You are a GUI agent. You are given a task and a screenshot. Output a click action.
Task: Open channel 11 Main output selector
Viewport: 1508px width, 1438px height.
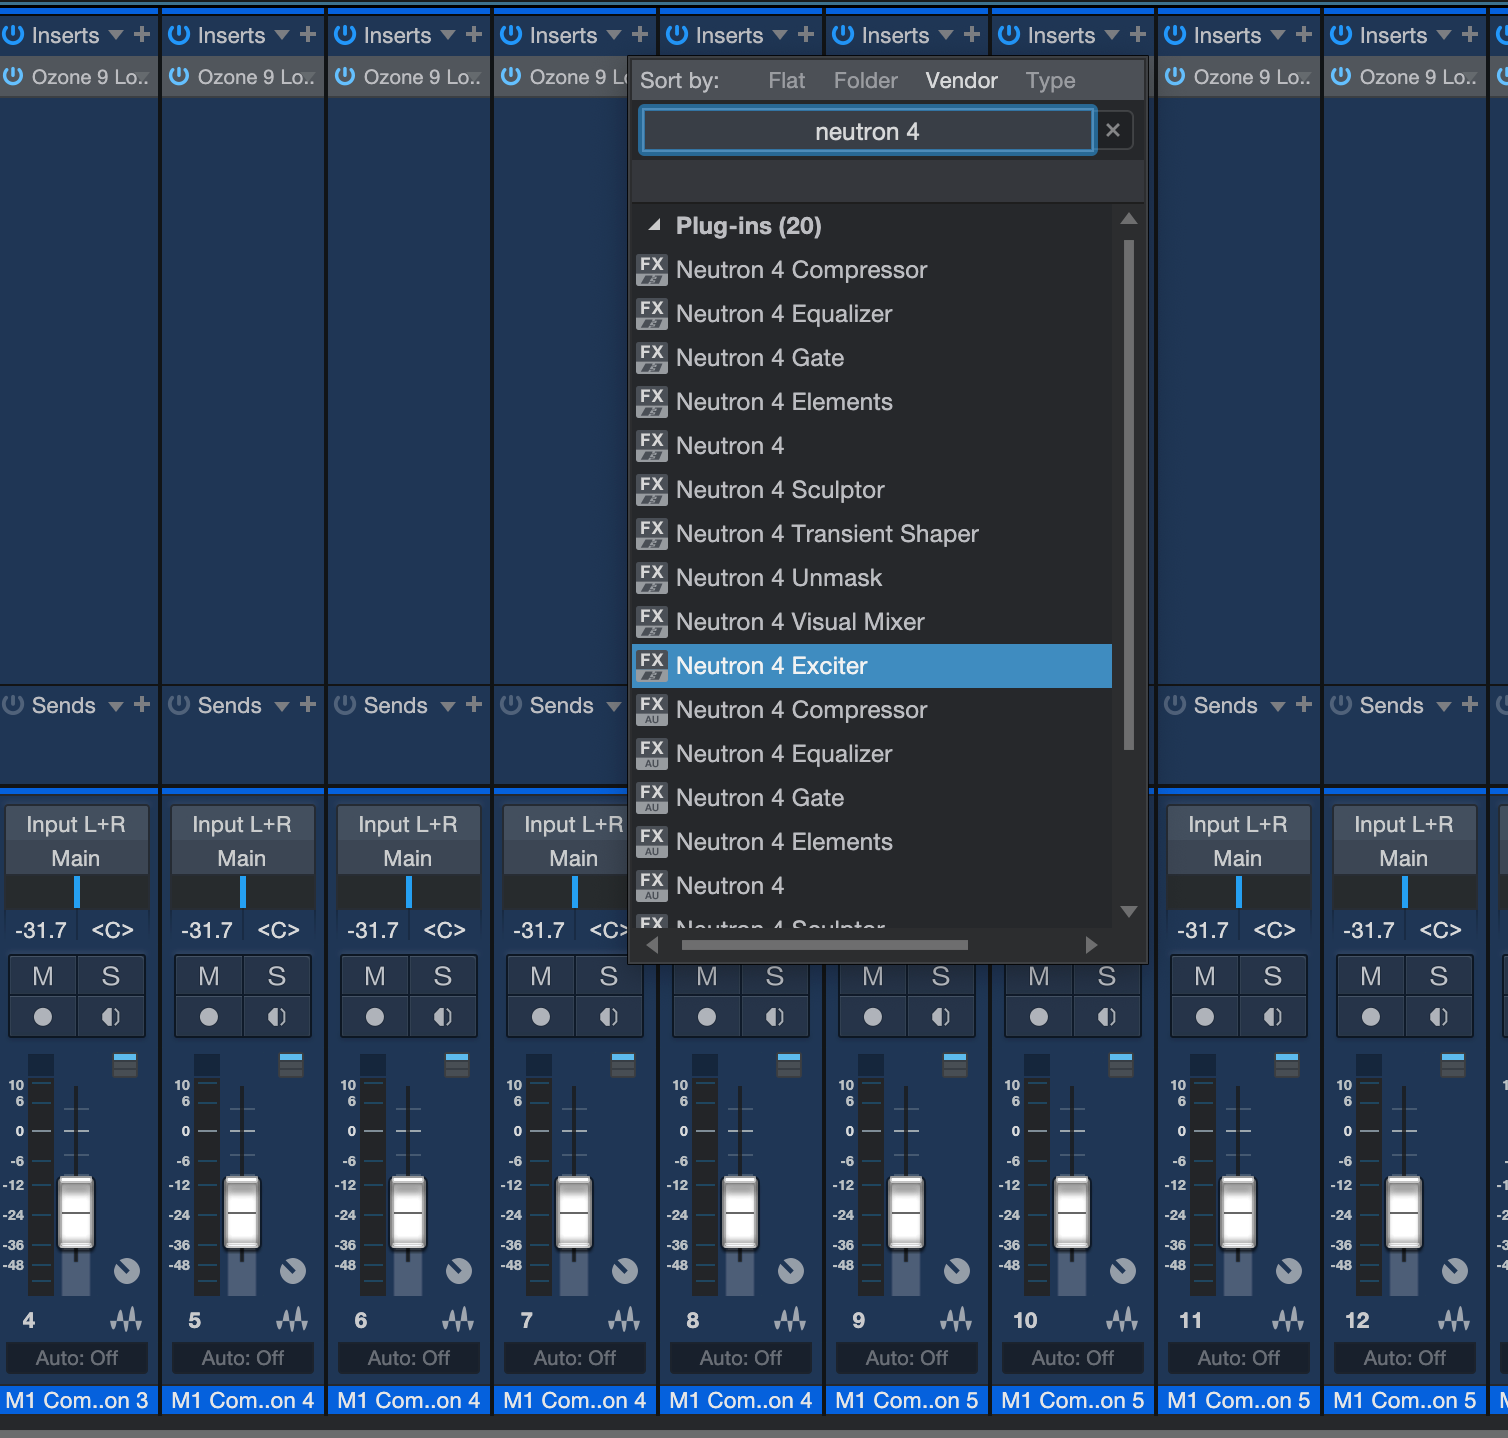pos(1238,858)
